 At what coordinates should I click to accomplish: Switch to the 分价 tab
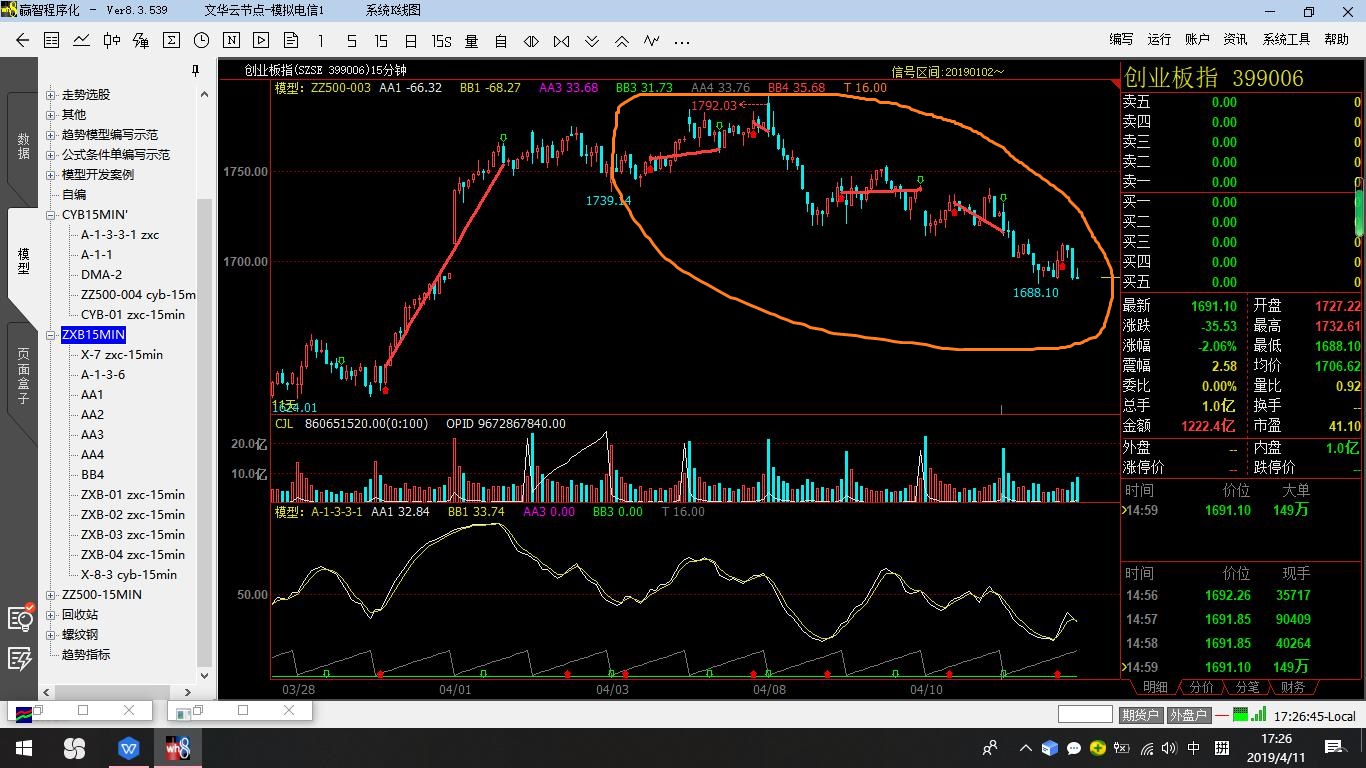(1201, 688)
